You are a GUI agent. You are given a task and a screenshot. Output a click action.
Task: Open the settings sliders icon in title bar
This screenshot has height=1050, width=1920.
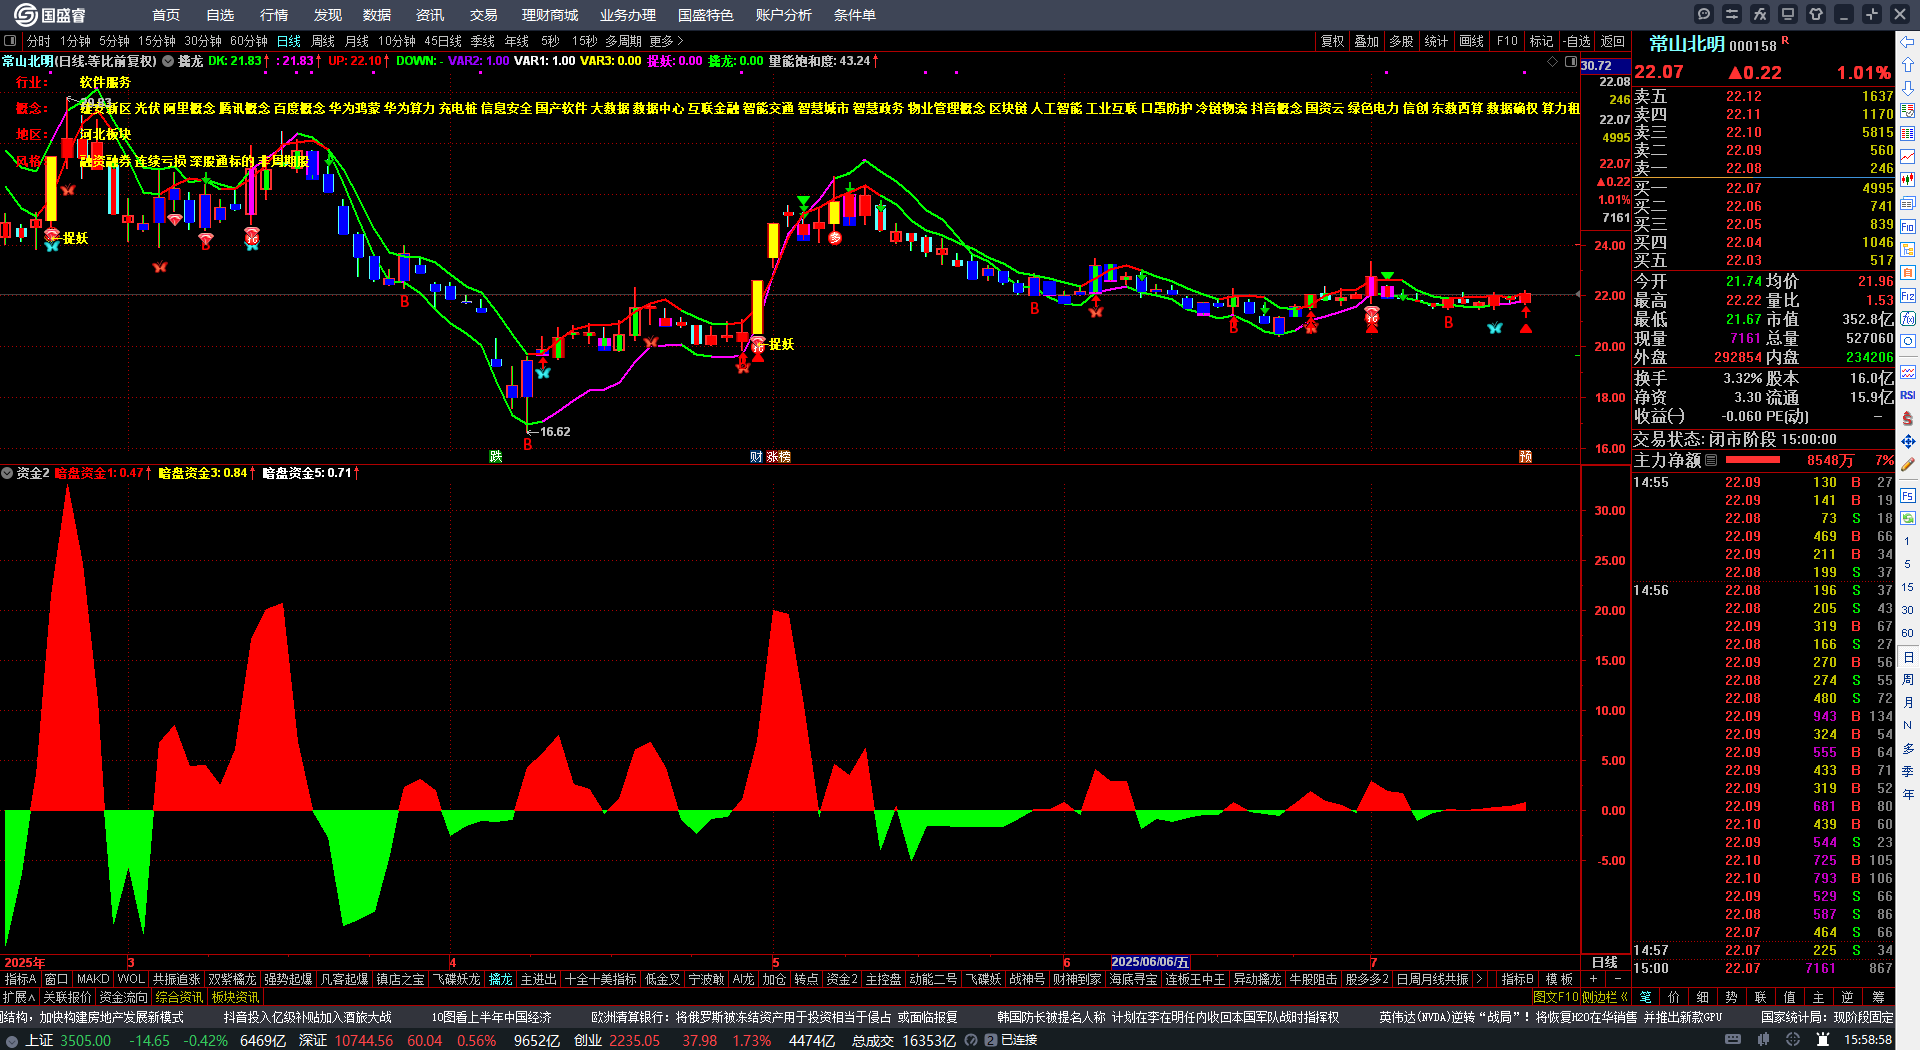[x=1732, y=14]
